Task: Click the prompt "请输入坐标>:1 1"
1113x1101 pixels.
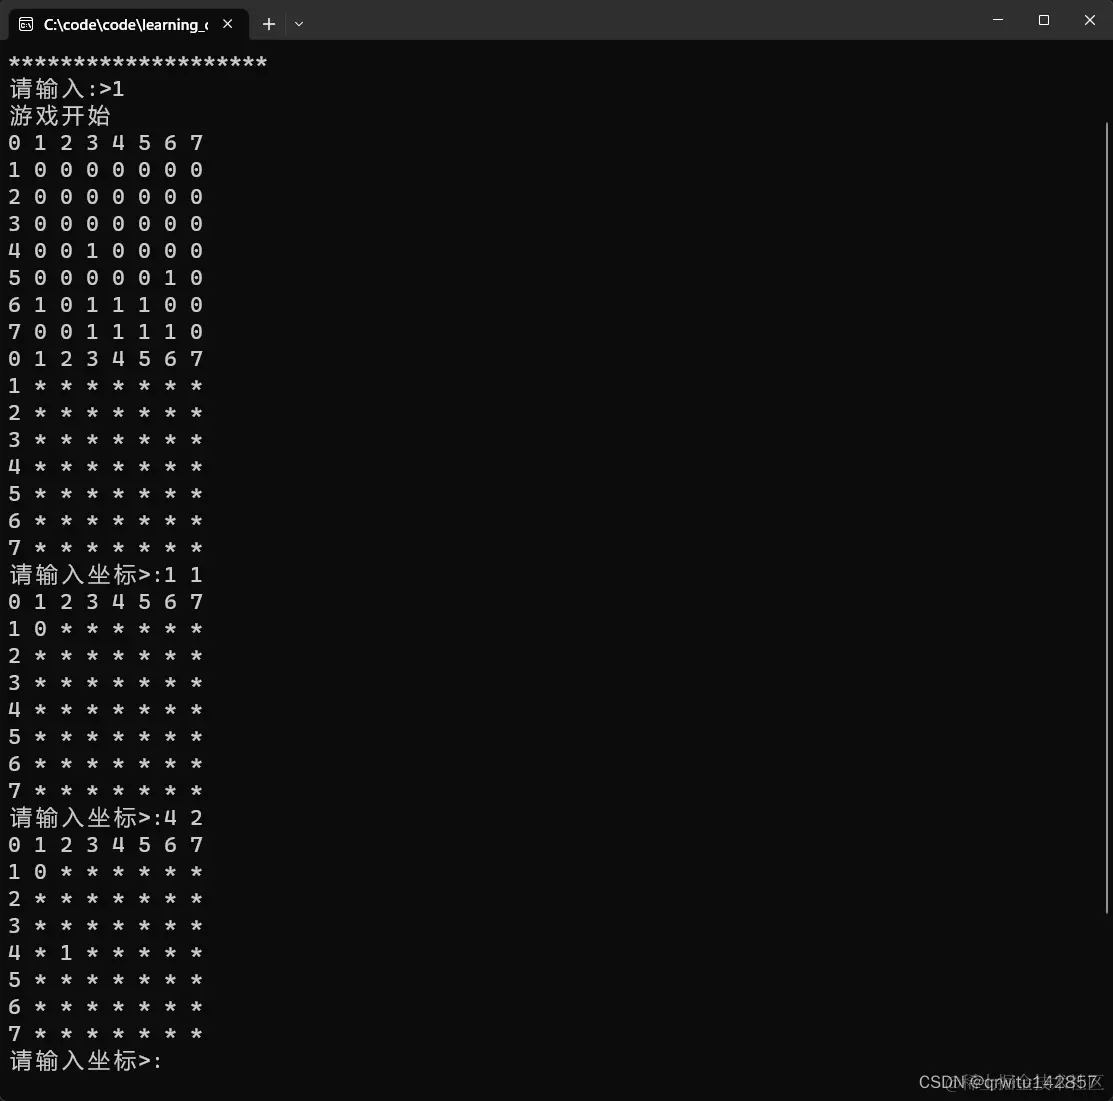Action: (106, 575)
